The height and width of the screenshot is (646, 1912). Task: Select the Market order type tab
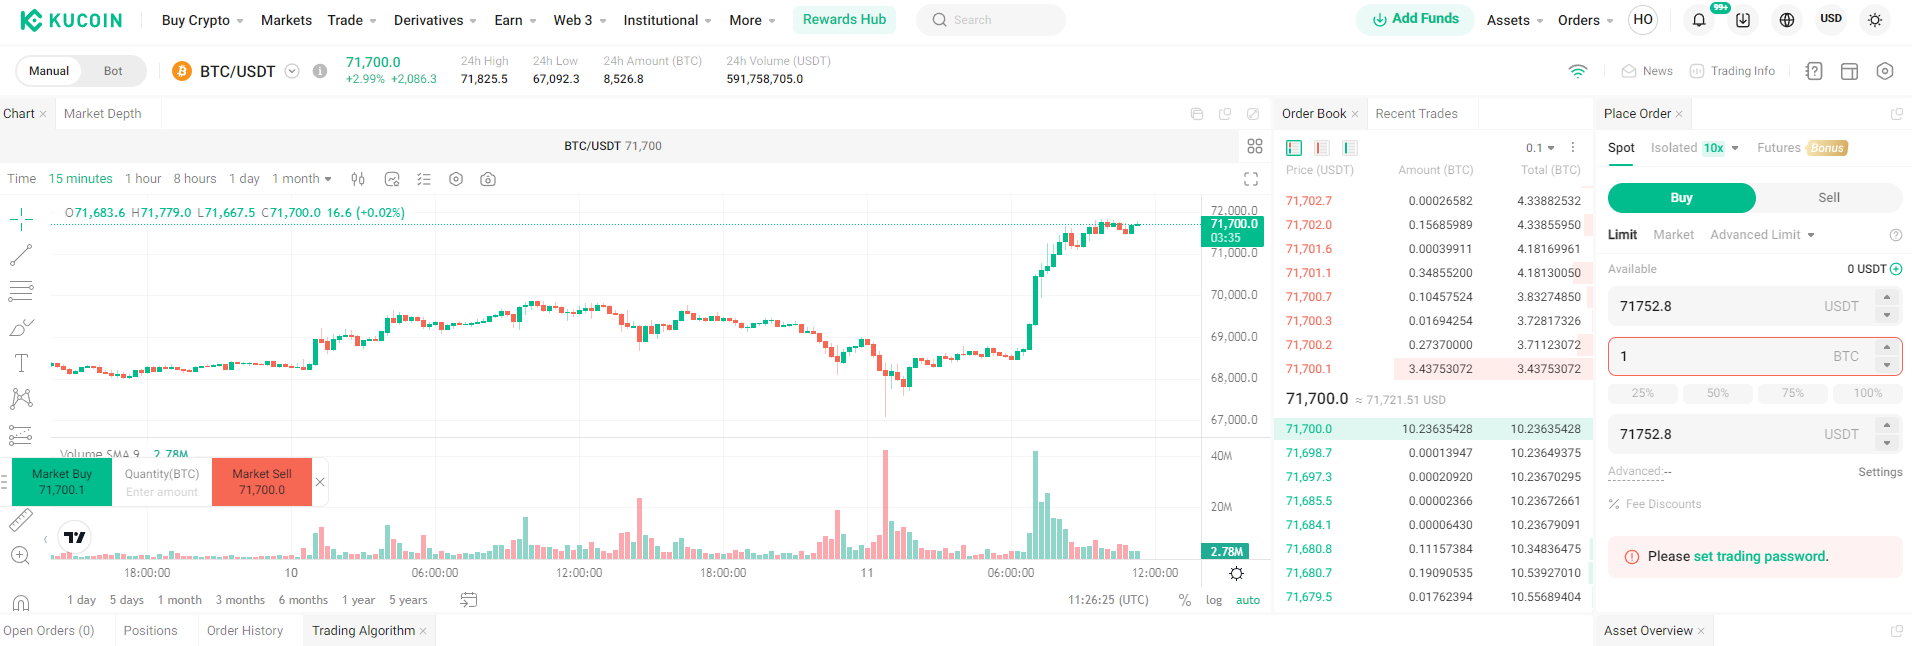click(x=1673, y=235)
